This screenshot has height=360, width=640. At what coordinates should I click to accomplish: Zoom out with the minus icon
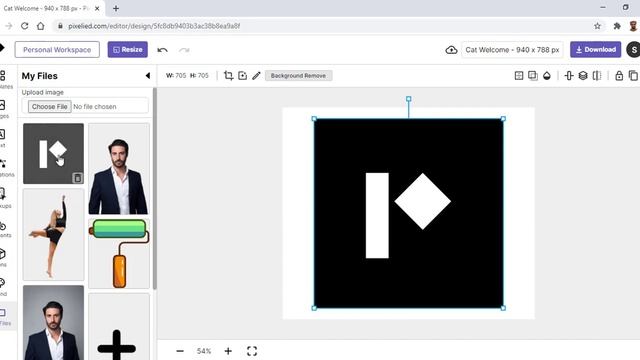[x=180, y=351]
